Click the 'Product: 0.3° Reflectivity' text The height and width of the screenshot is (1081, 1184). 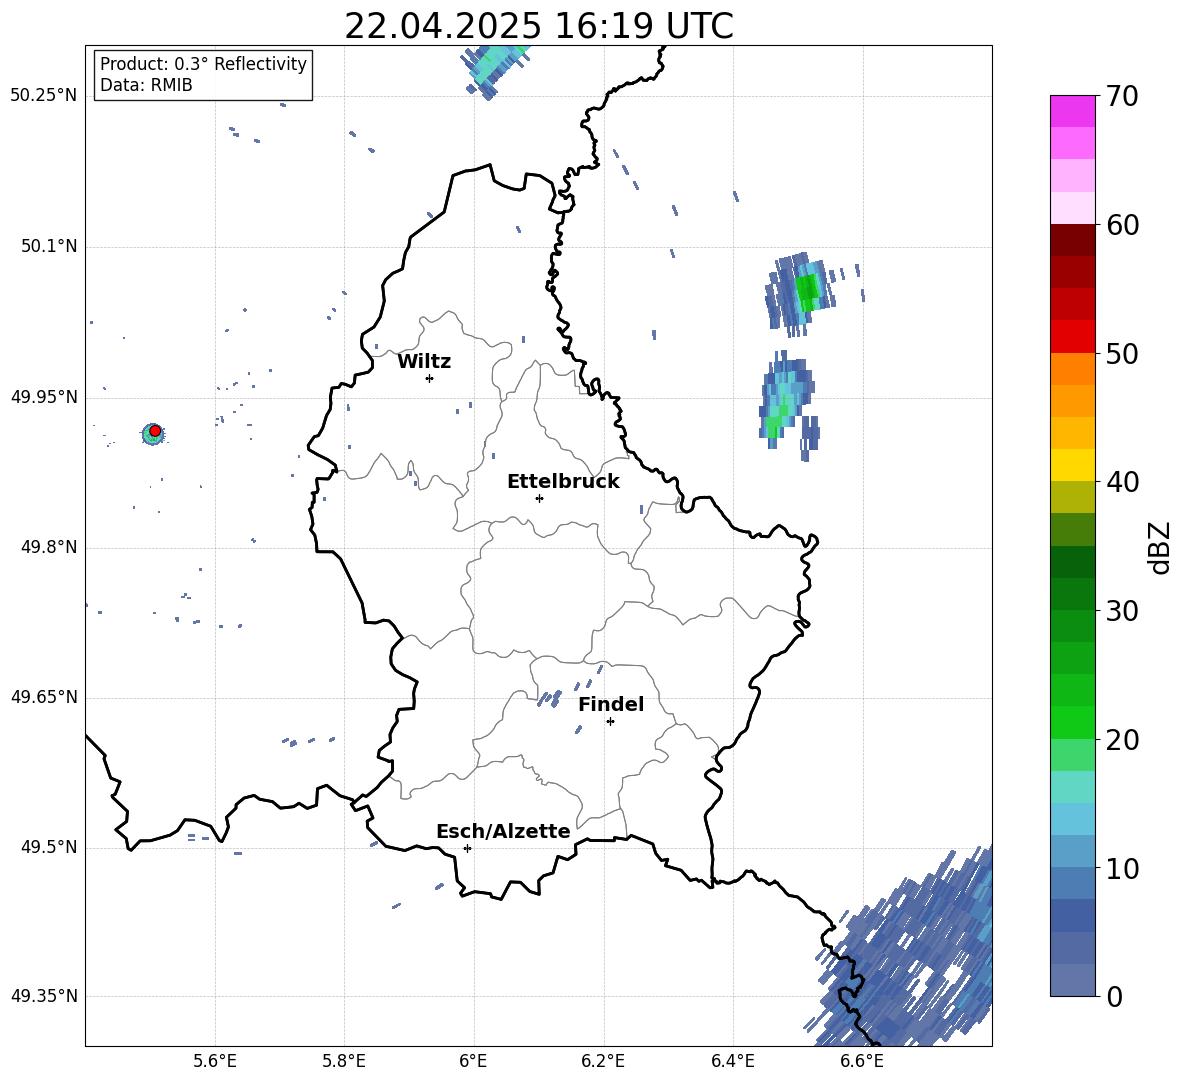point(203,64)
